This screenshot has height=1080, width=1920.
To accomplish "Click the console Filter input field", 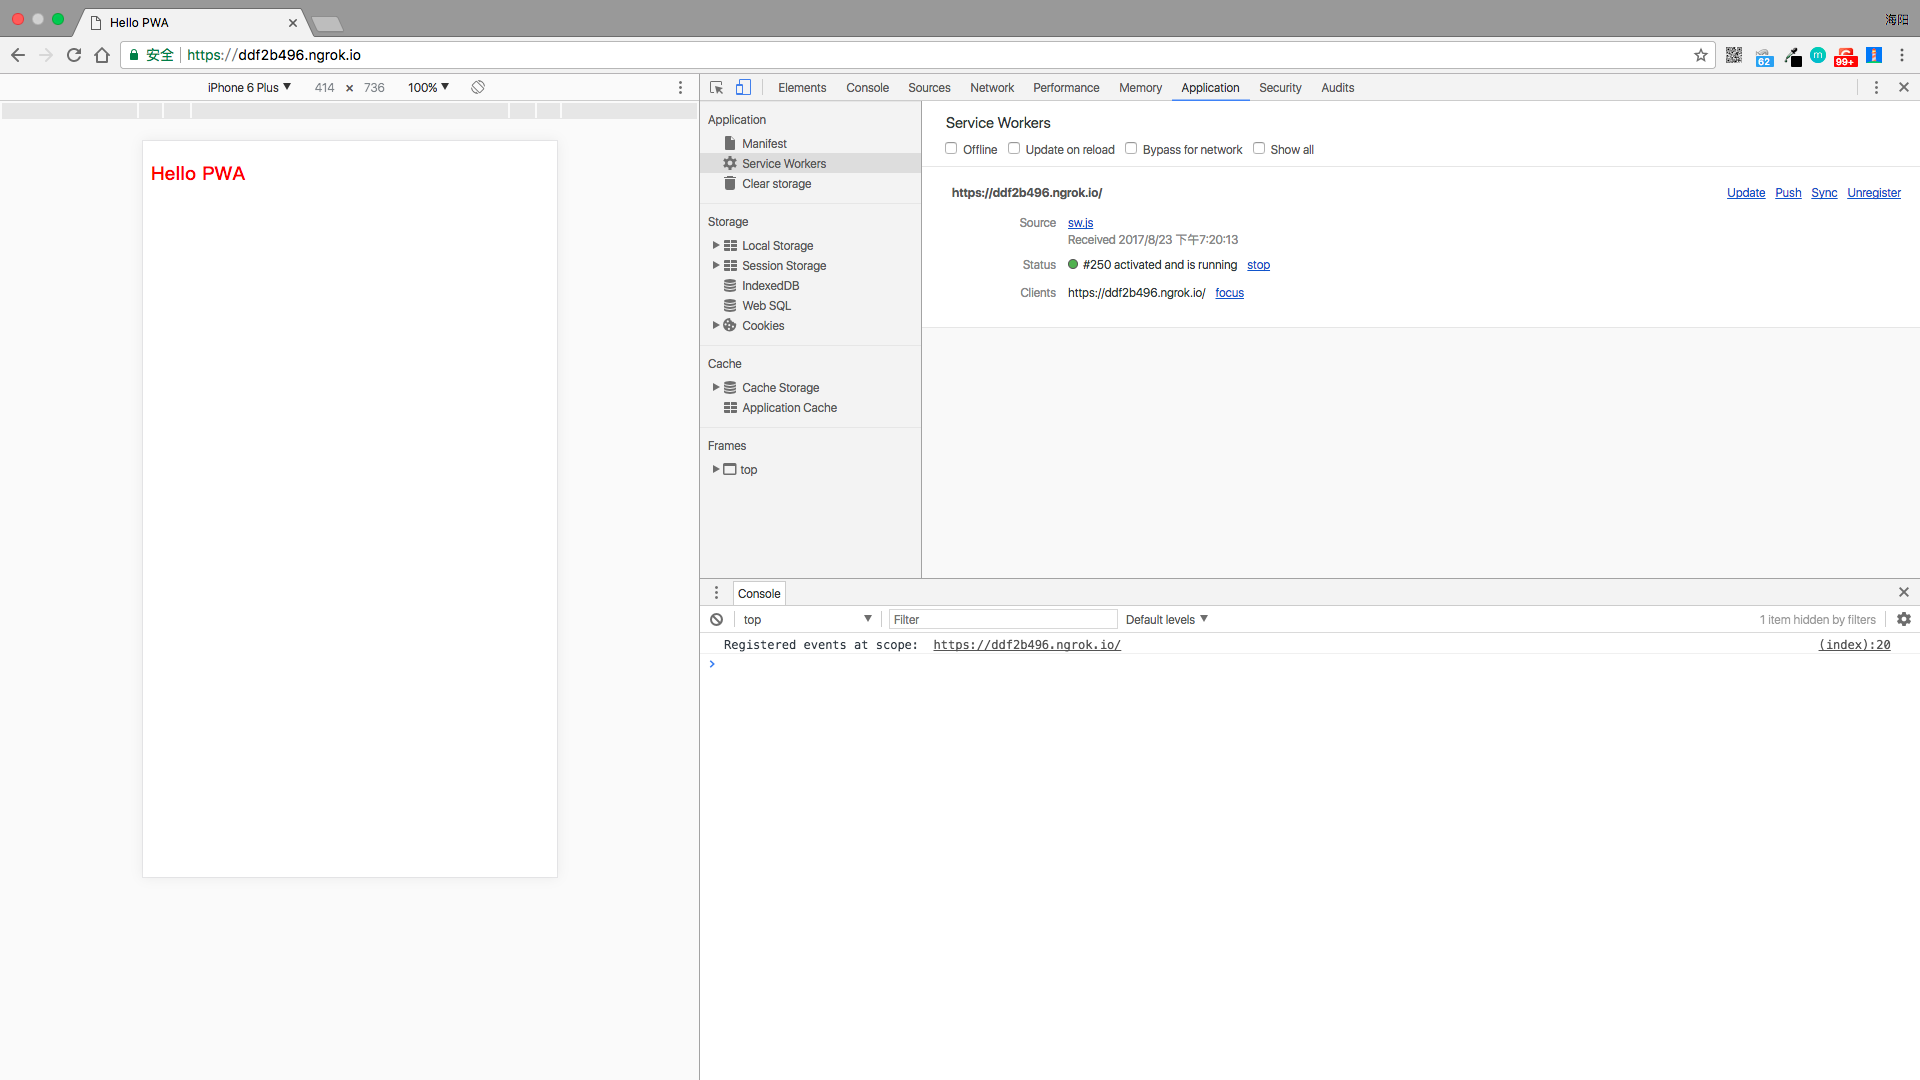I will (x=1002, y=619).
